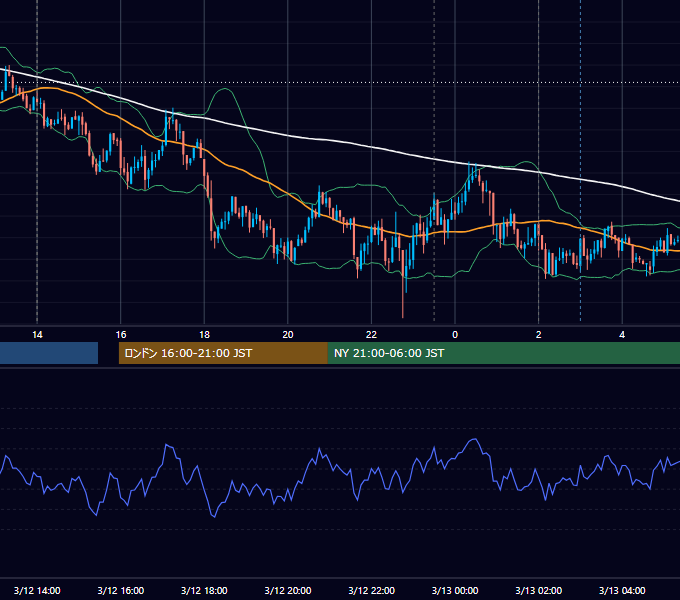Select the 3/13 04:00 time label
The image size is (680, 600).
tap(622, 590)
